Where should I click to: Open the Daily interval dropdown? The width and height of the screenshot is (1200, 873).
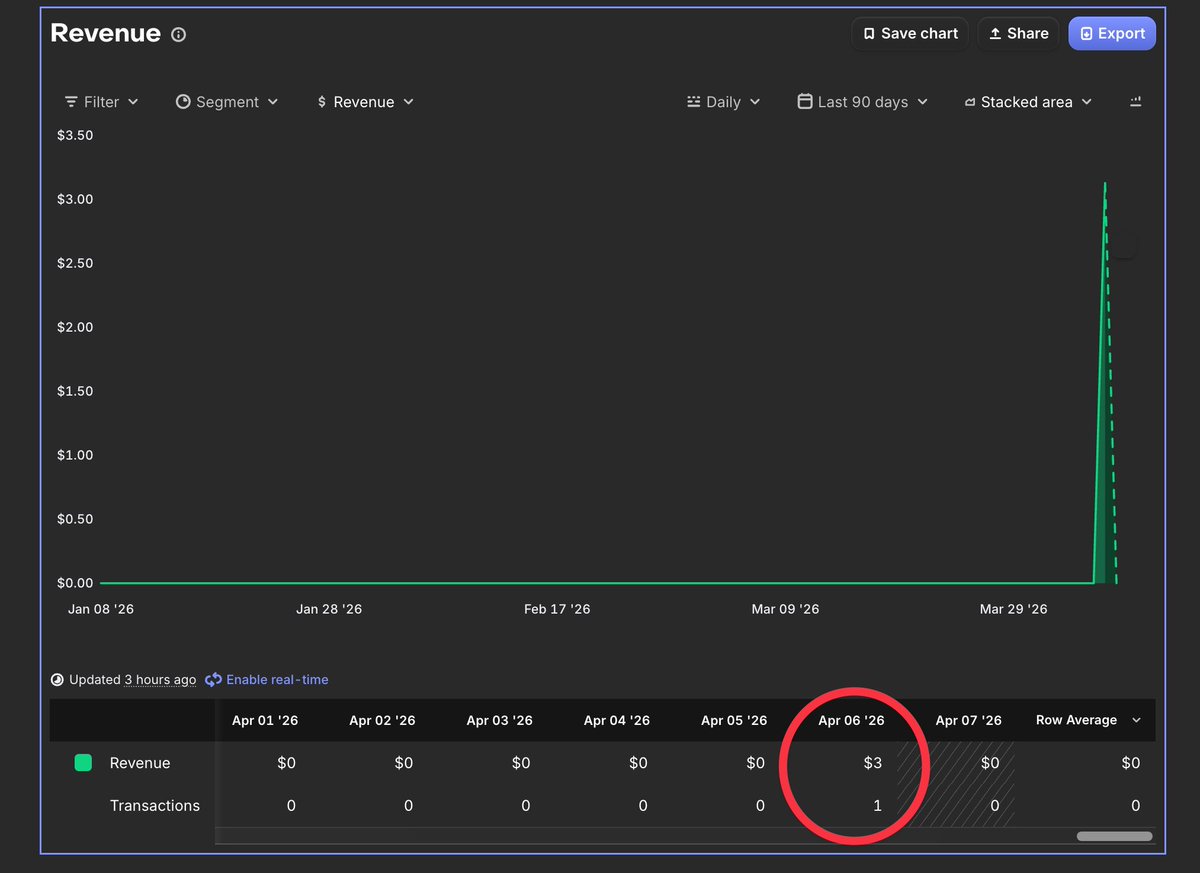click(723, 102)
